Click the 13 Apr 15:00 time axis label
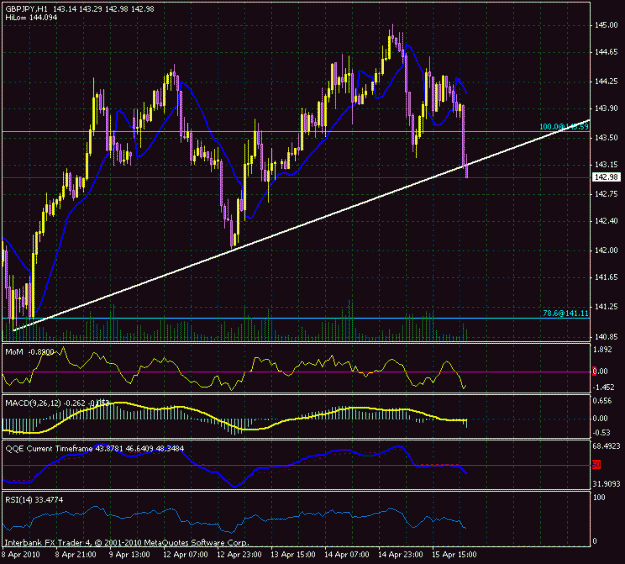625x564 pixels. 293,554
